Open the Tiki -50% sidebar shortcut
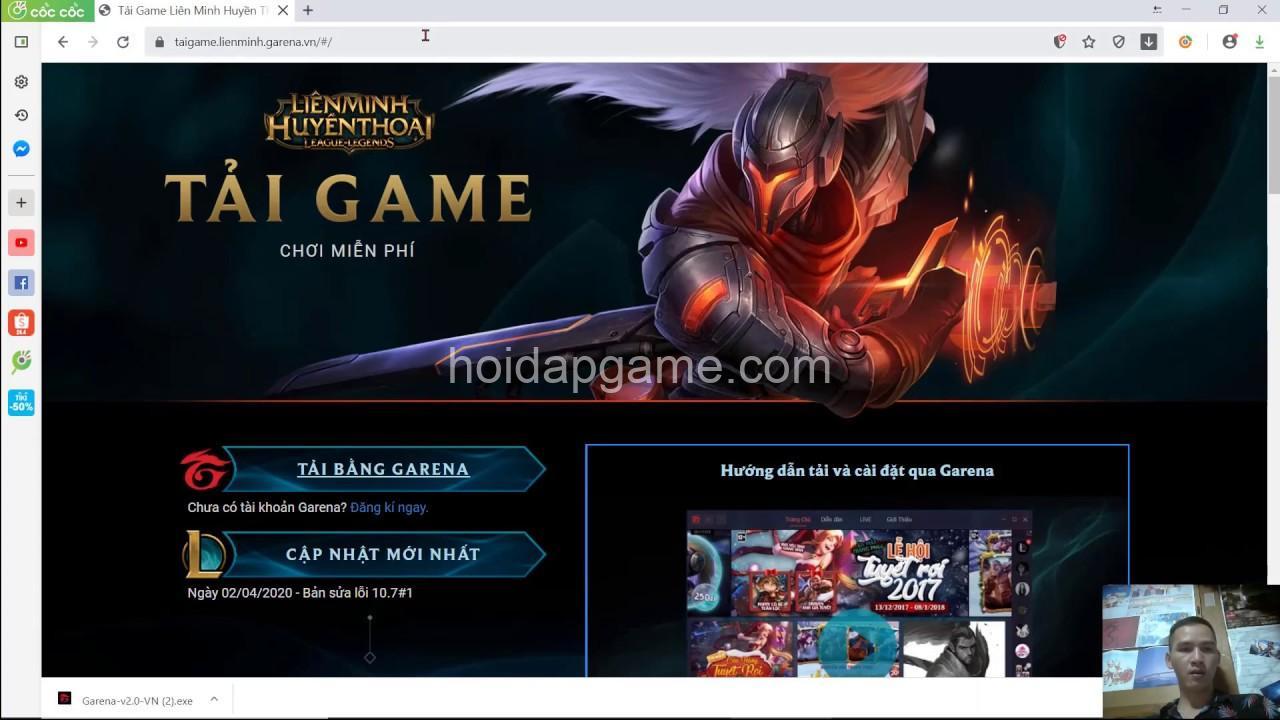The width and height of the screenshot is (1280, 720). point(21,402)
